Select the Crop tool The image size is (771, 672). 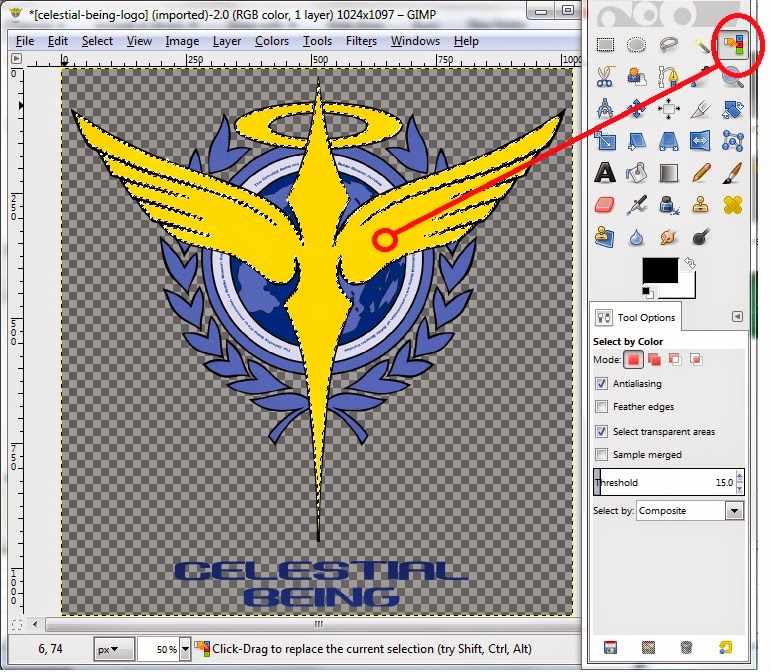point(701,109)
